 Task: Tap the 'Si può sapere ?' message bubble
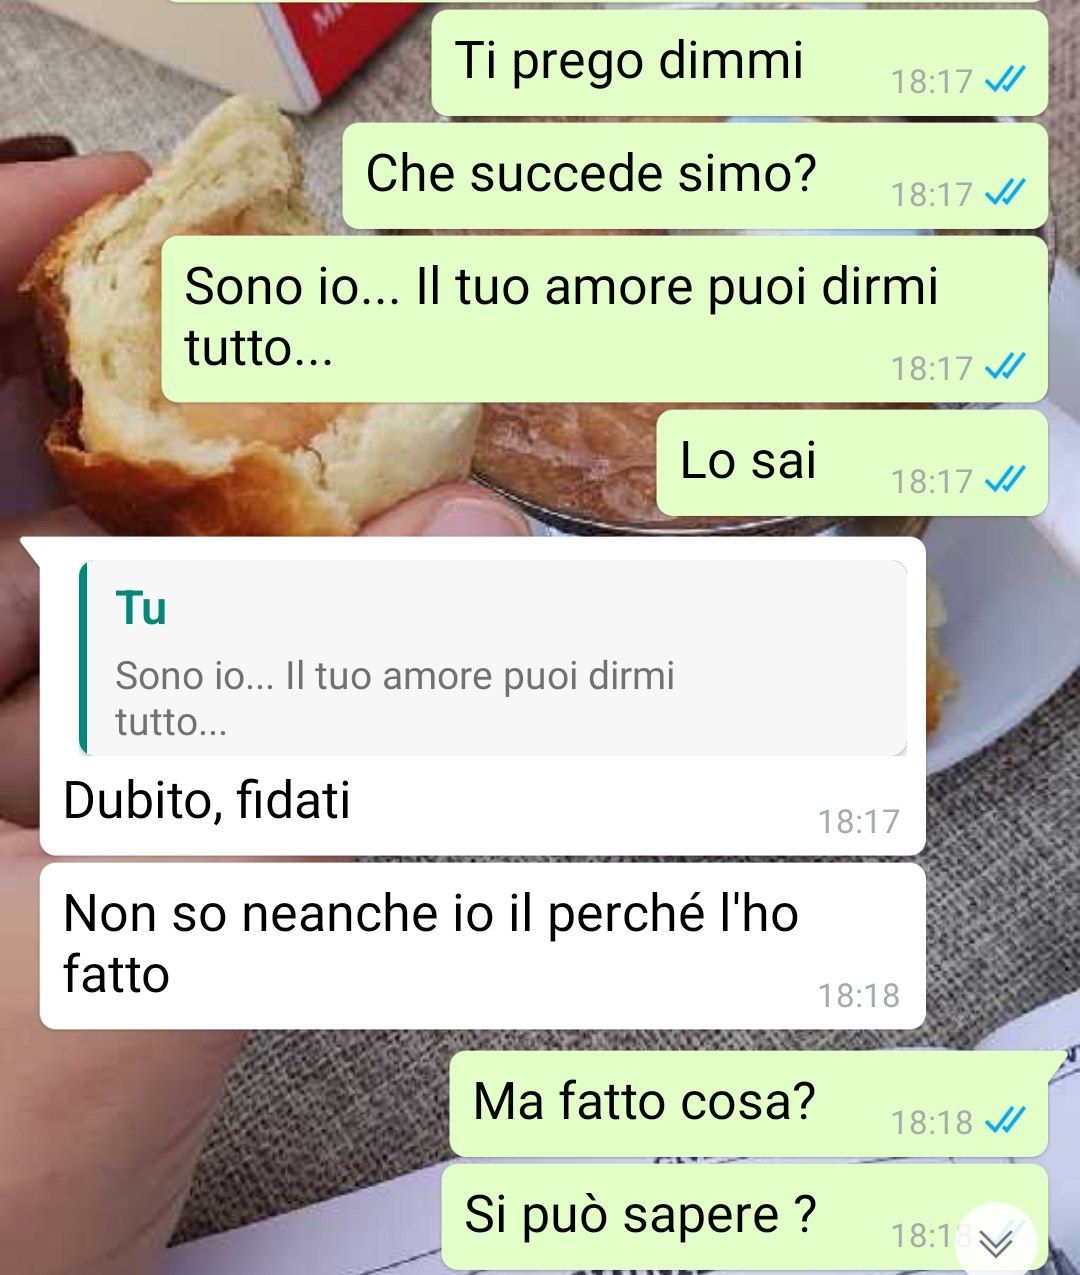tap(744, 1217)
